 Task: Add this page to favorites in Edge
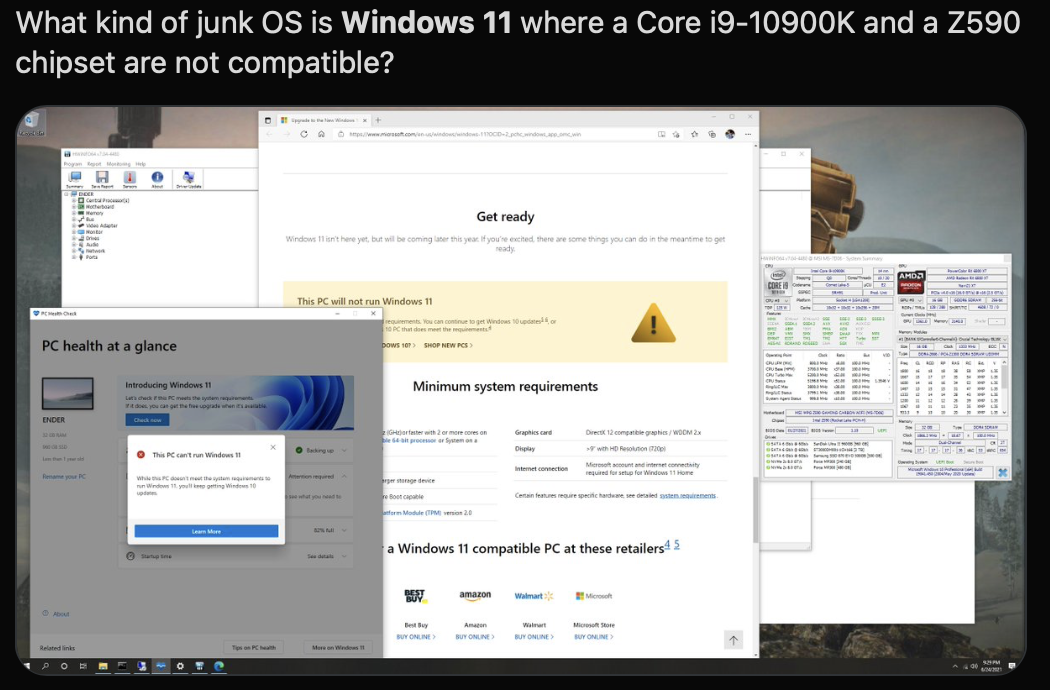676,134
